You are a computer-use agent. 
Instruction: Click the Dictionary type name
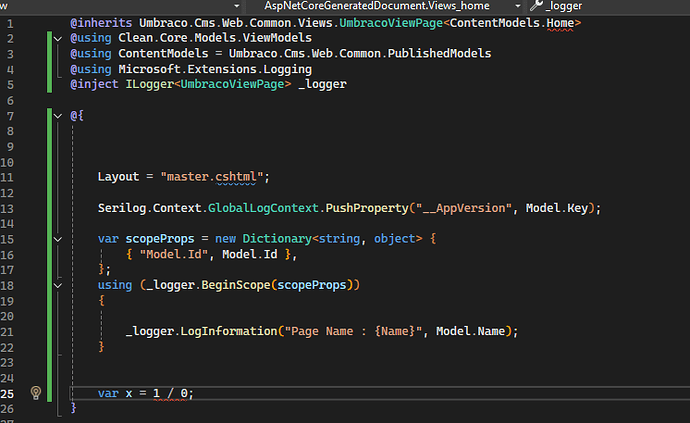[x=277, y=239]
